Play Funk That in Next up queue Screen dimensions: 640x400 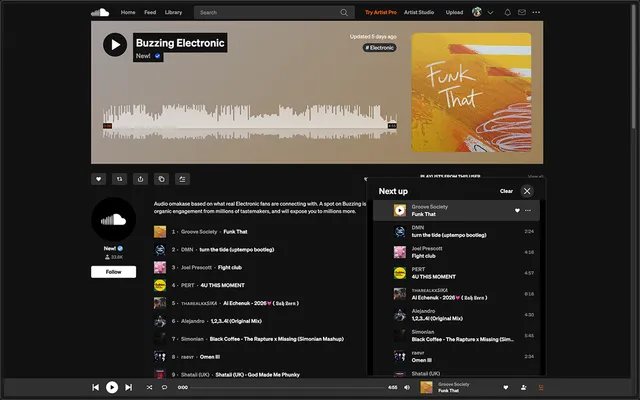(x=400, y=211)
